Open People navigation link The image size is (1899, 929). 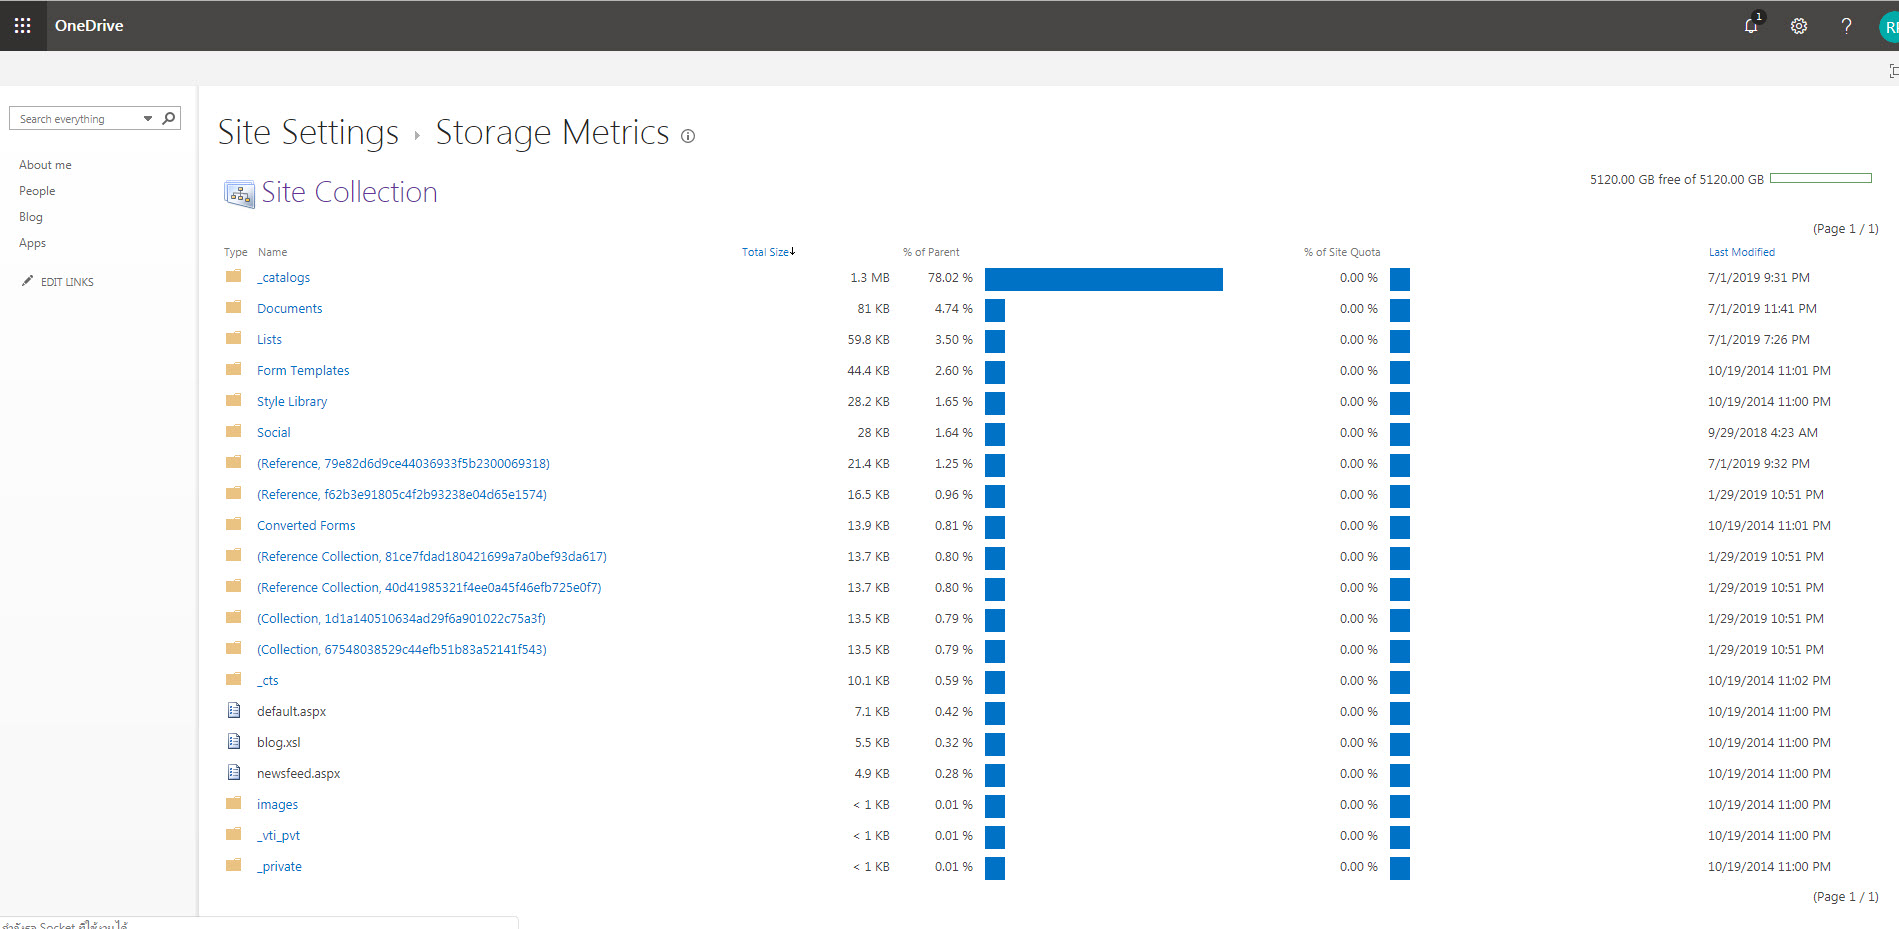[37, 191]
